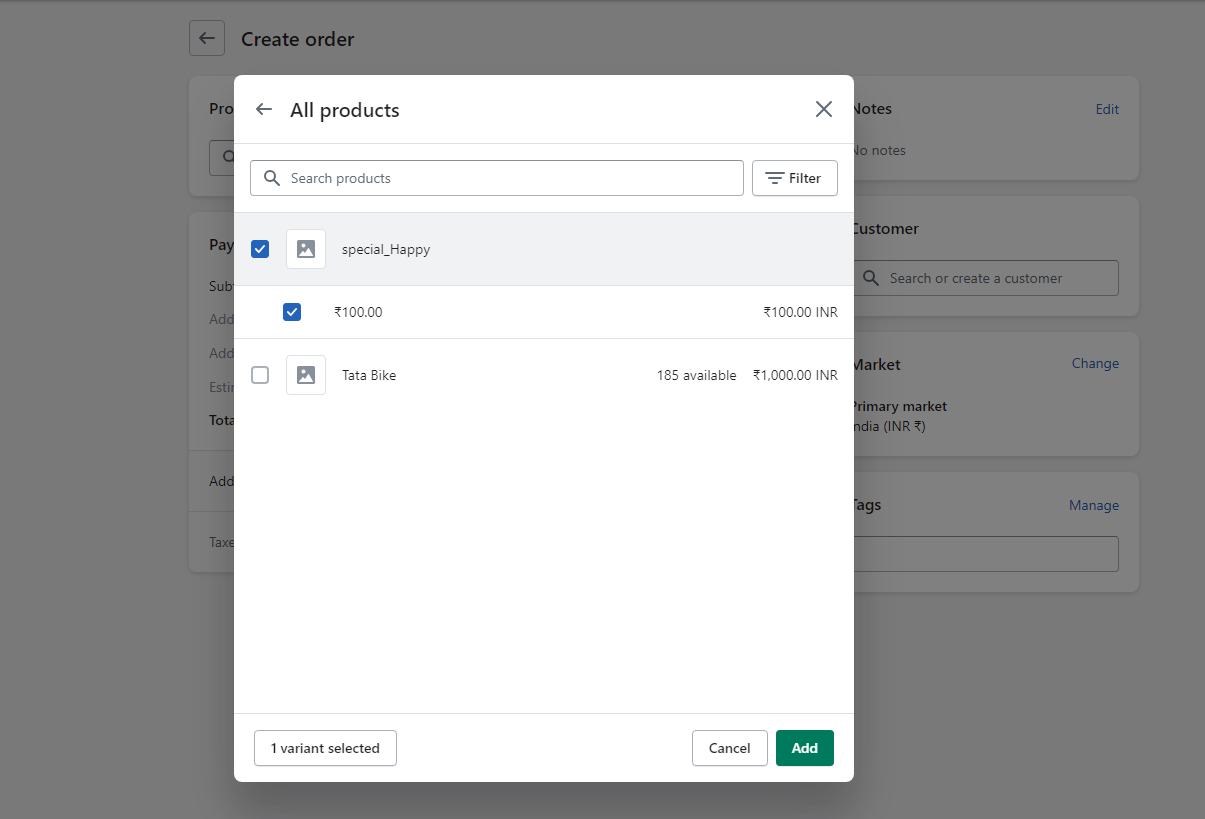The width and height of the screenshot is (1205, 819).
Task: Click the Search products input field
Action: (510, 178)
